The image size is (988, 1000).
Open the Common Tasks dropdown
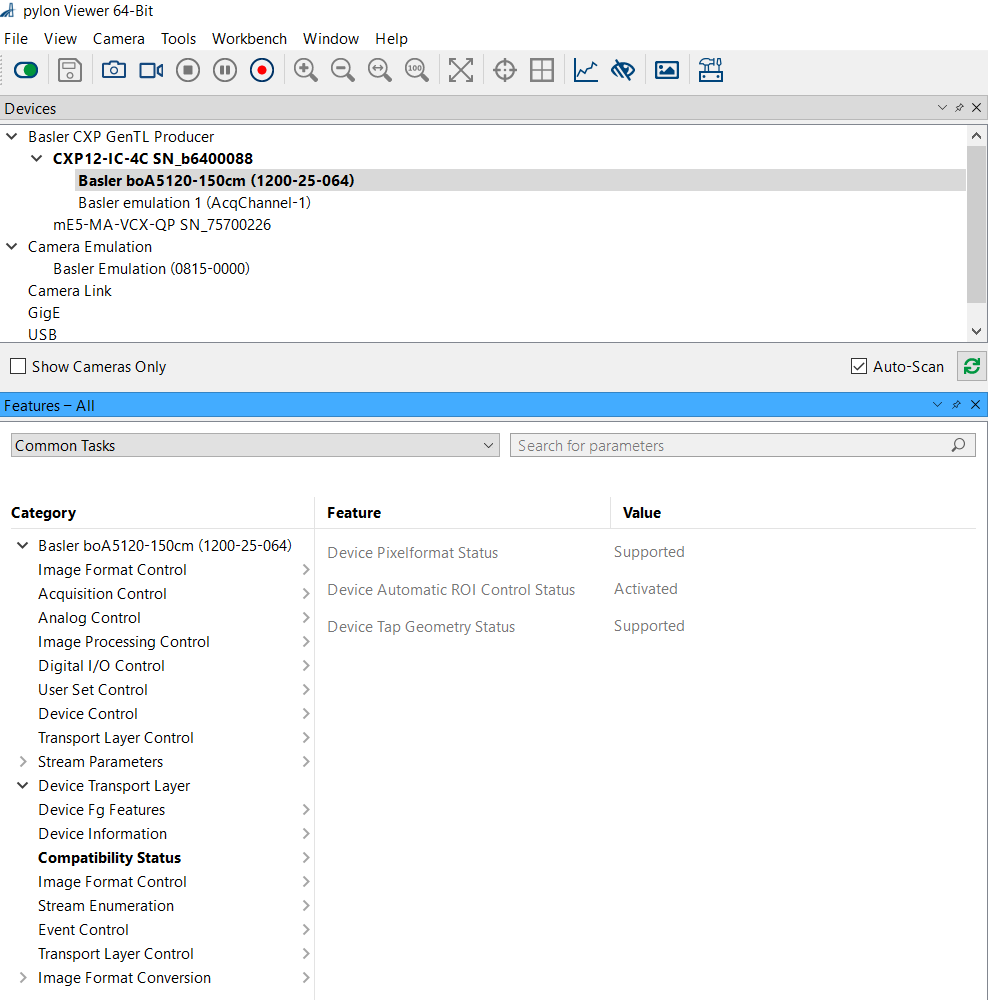coord(255,445)
